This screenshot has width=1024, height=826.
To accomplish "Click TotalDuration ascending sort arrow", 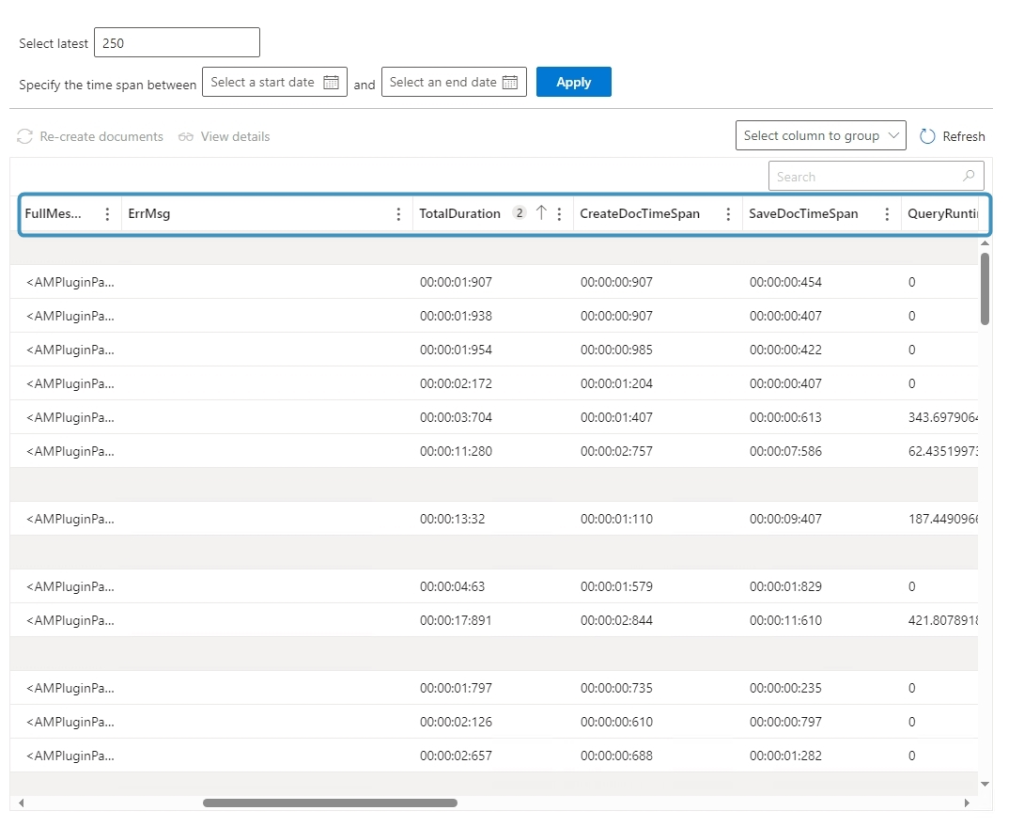I will [541, 213].
